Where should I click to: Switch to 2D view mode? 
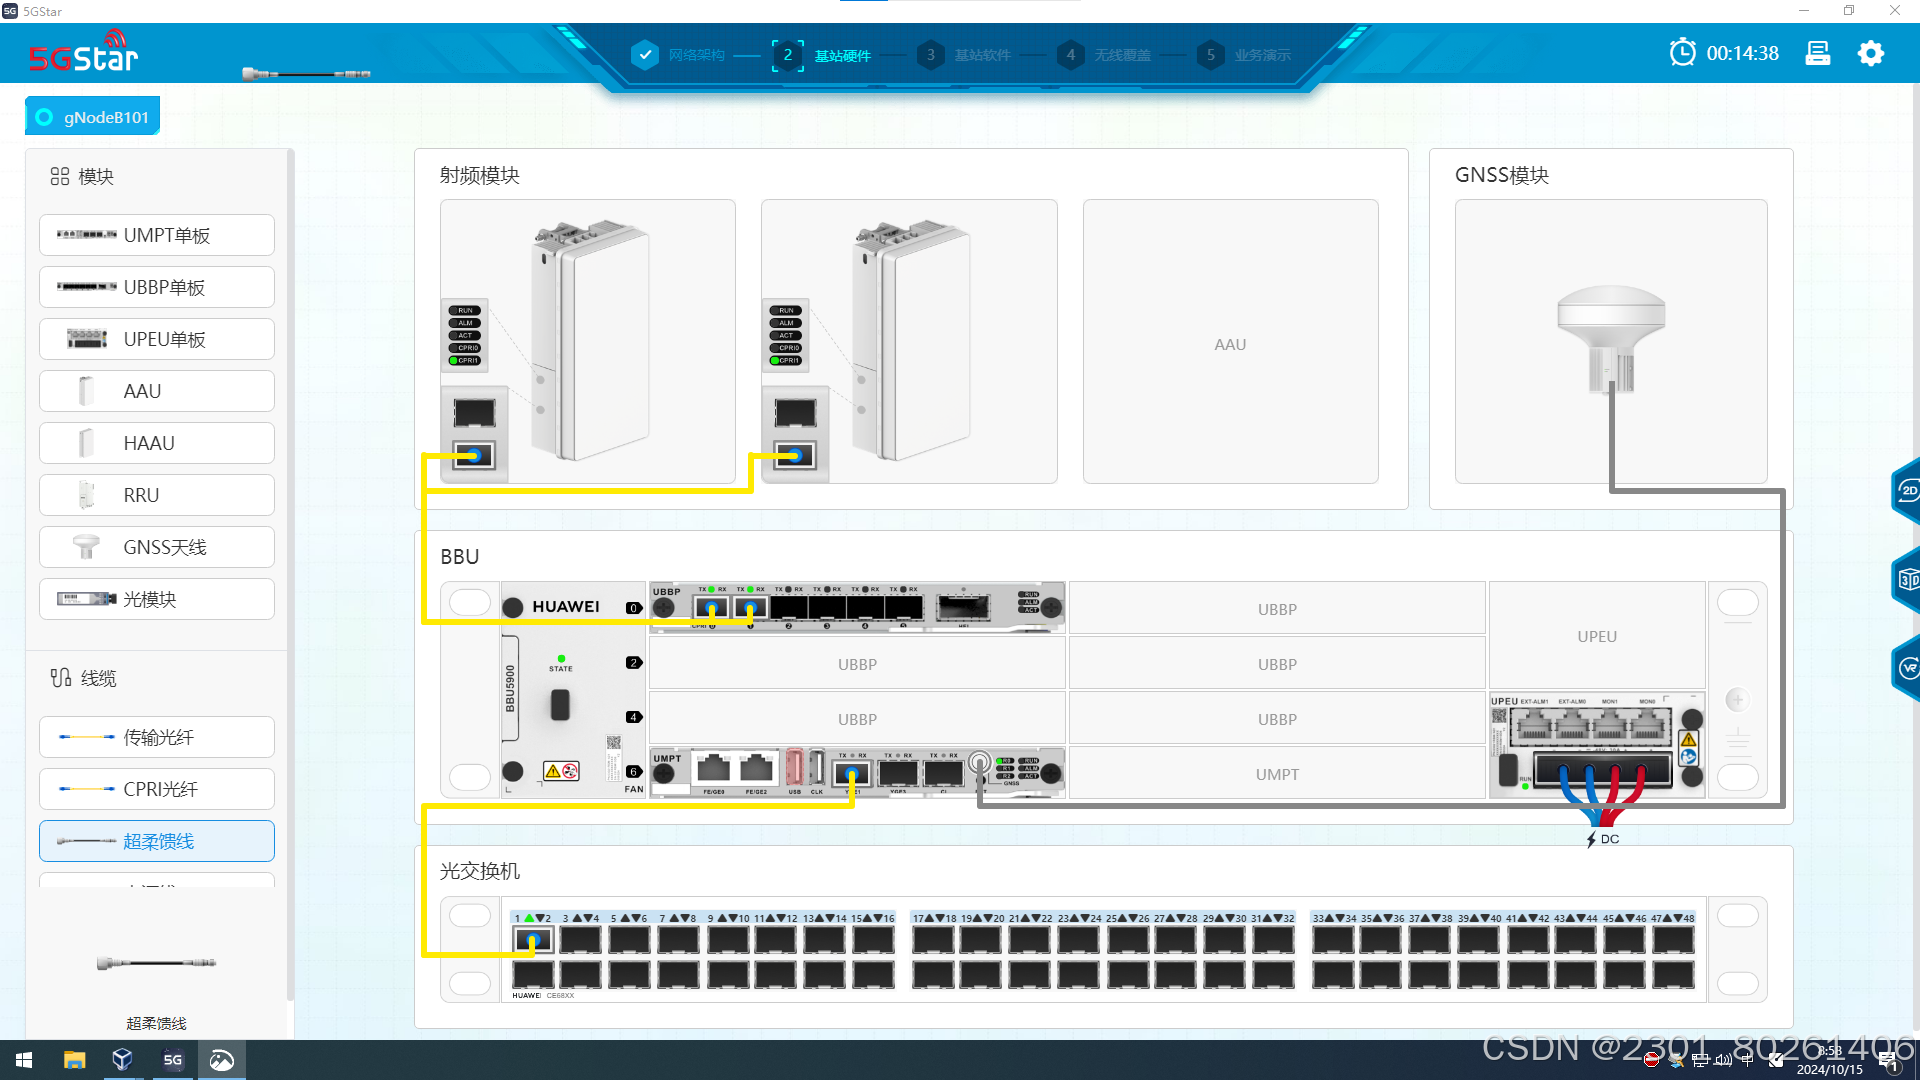tap(1908, 491)
